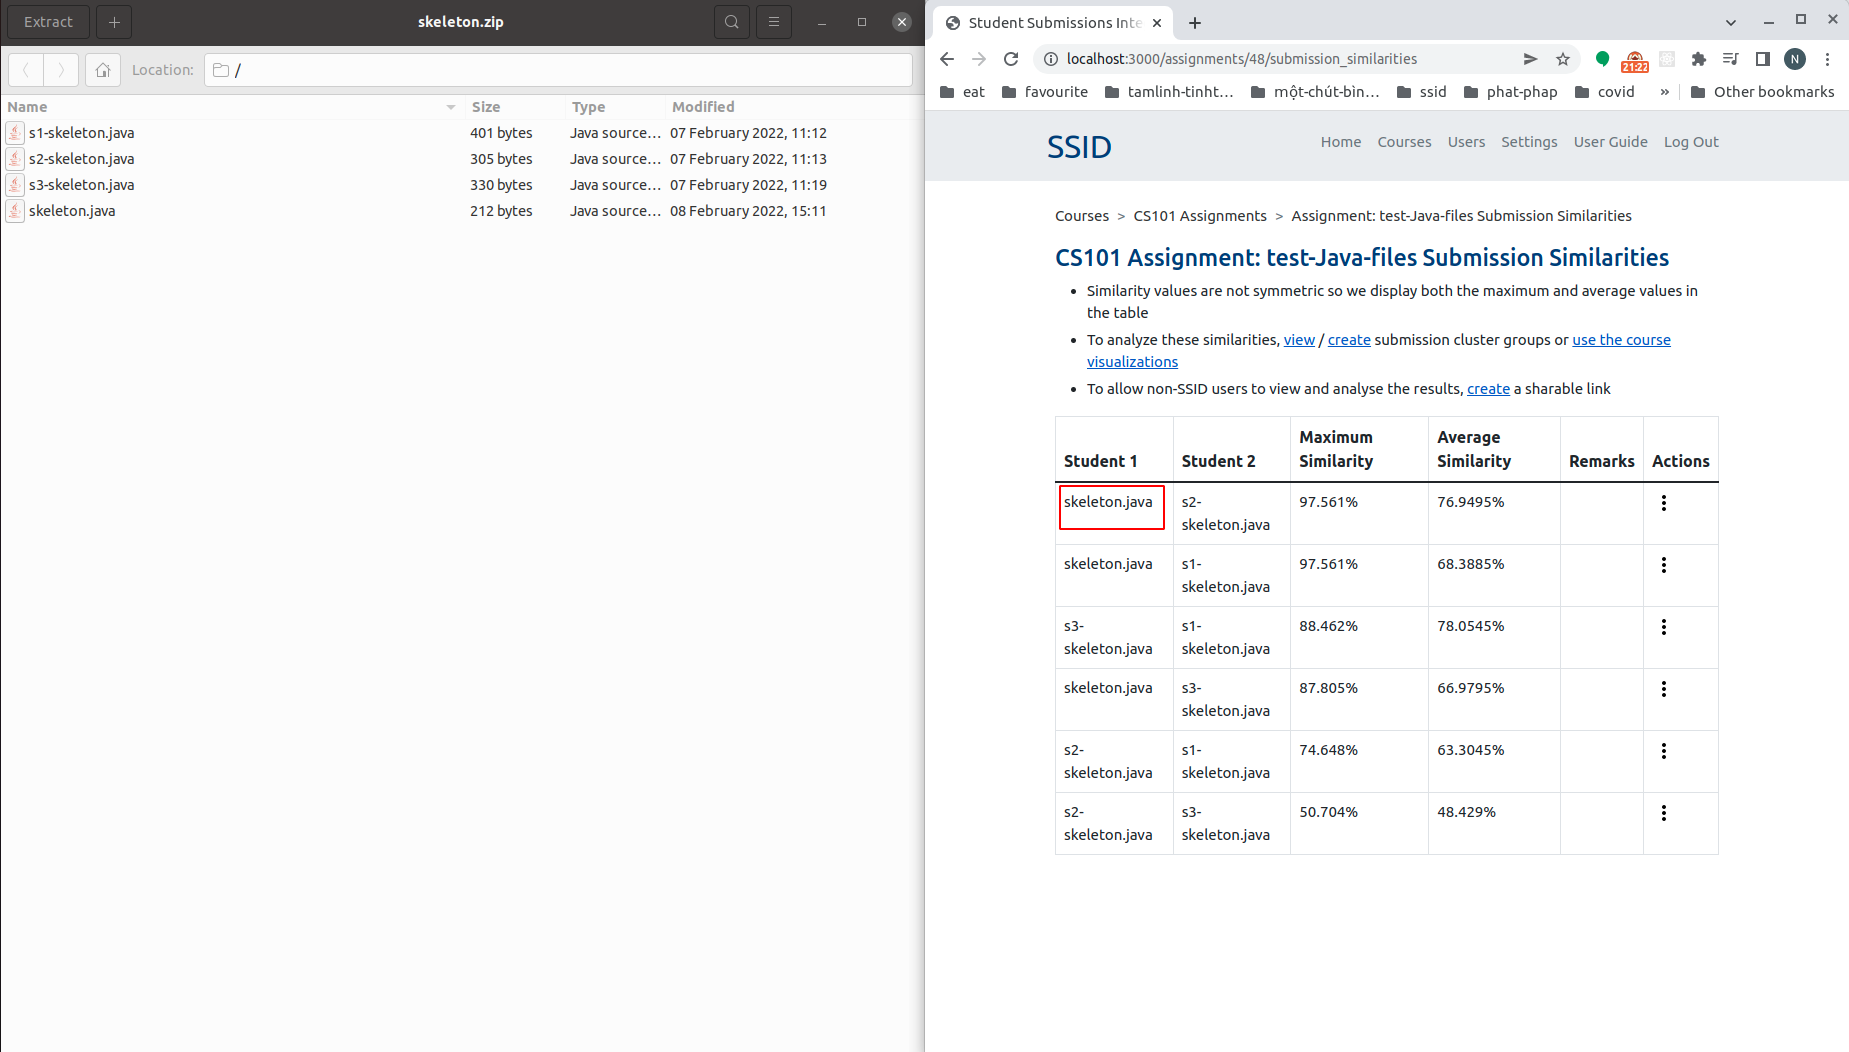Open the browser tab search dropdown
1849x1052 pixels.
[1729, 21]
